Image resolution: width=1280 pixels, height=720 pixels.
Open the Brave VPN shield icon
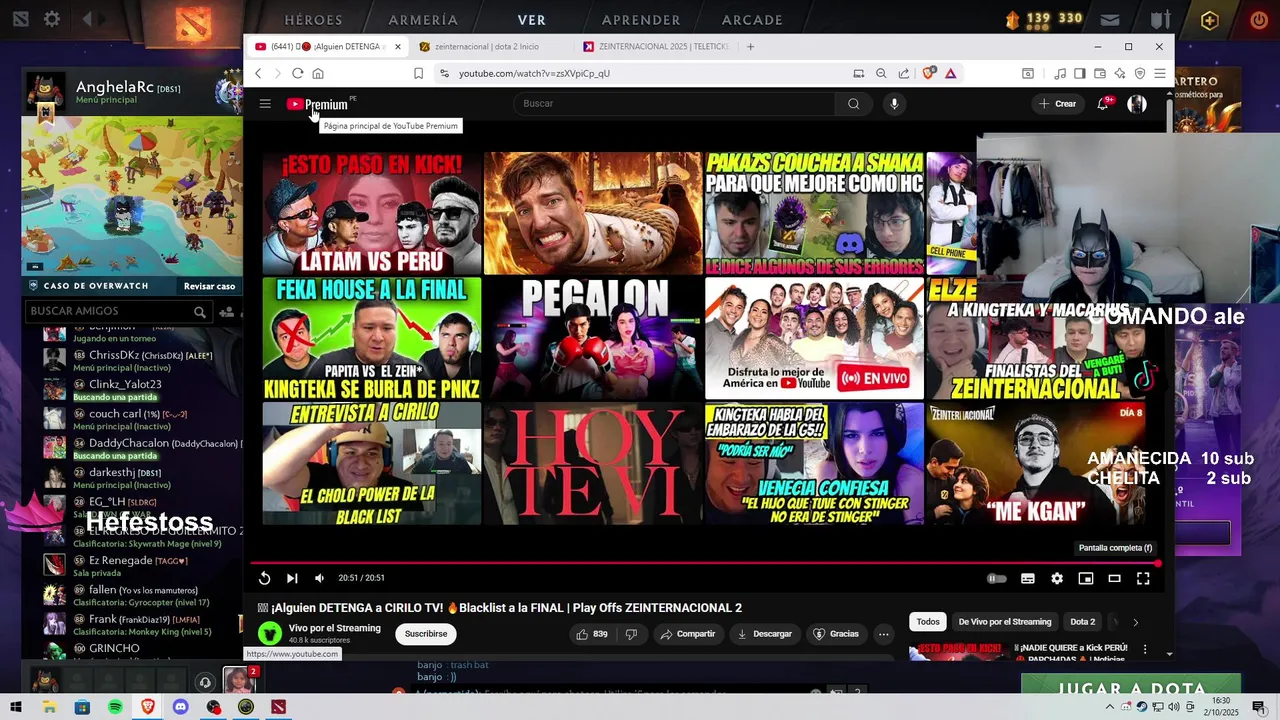pyautogui.click(x=1140, y=73)
